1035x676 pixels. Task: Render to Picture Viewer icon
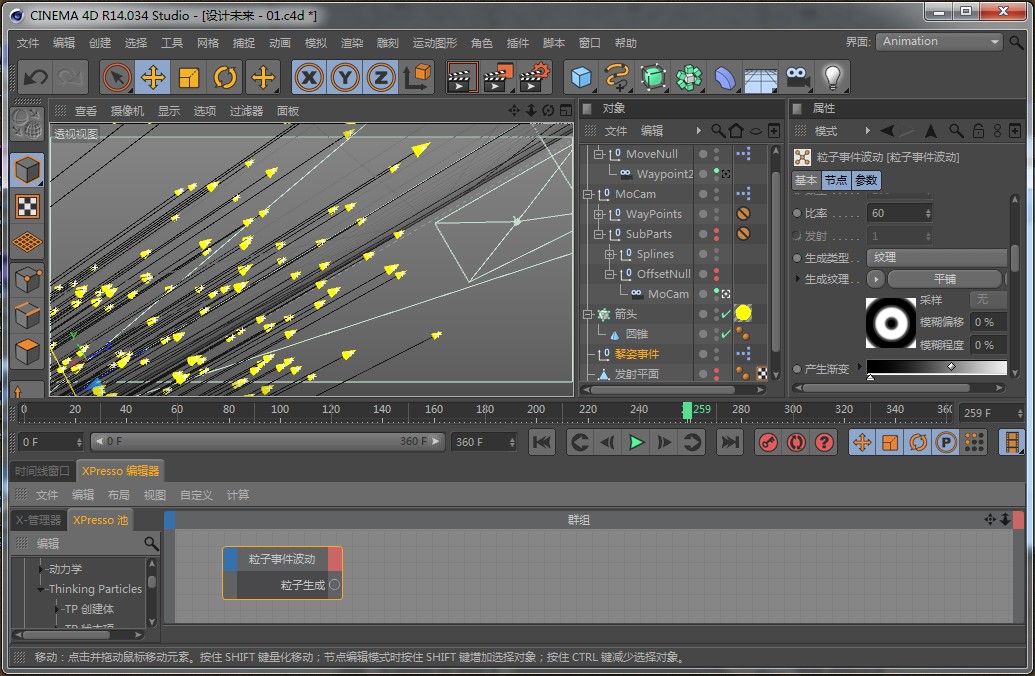498,78
